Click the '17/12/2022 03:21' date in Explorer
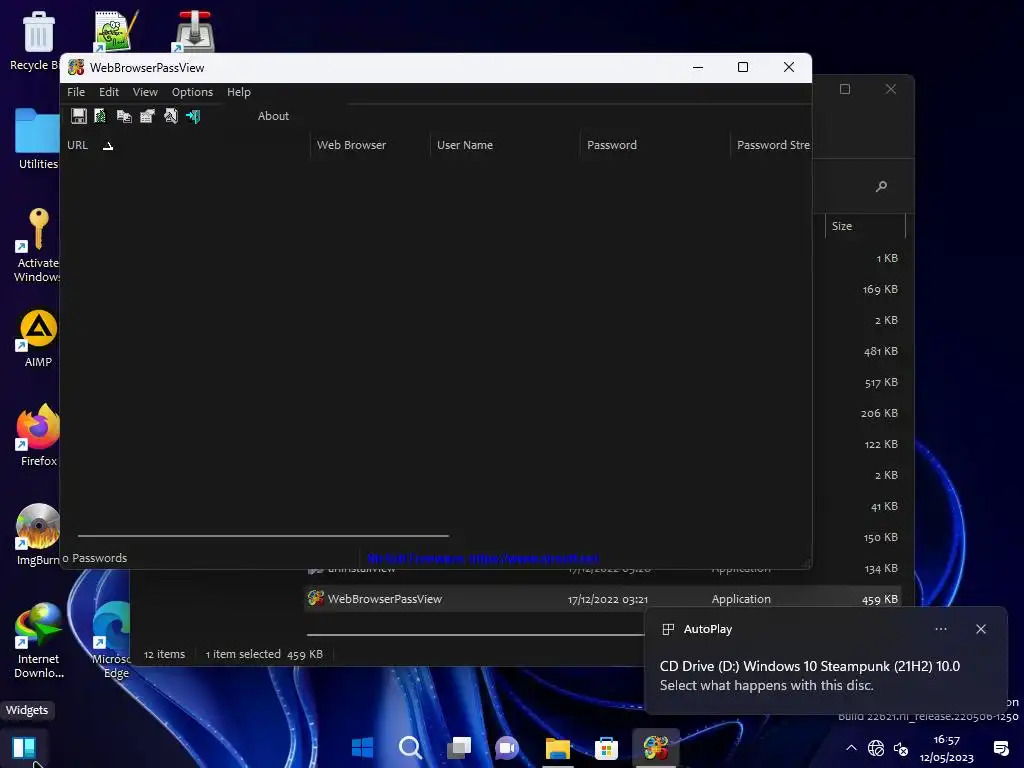The width and height of the screenshot is (1024, 768). [608, 600]
